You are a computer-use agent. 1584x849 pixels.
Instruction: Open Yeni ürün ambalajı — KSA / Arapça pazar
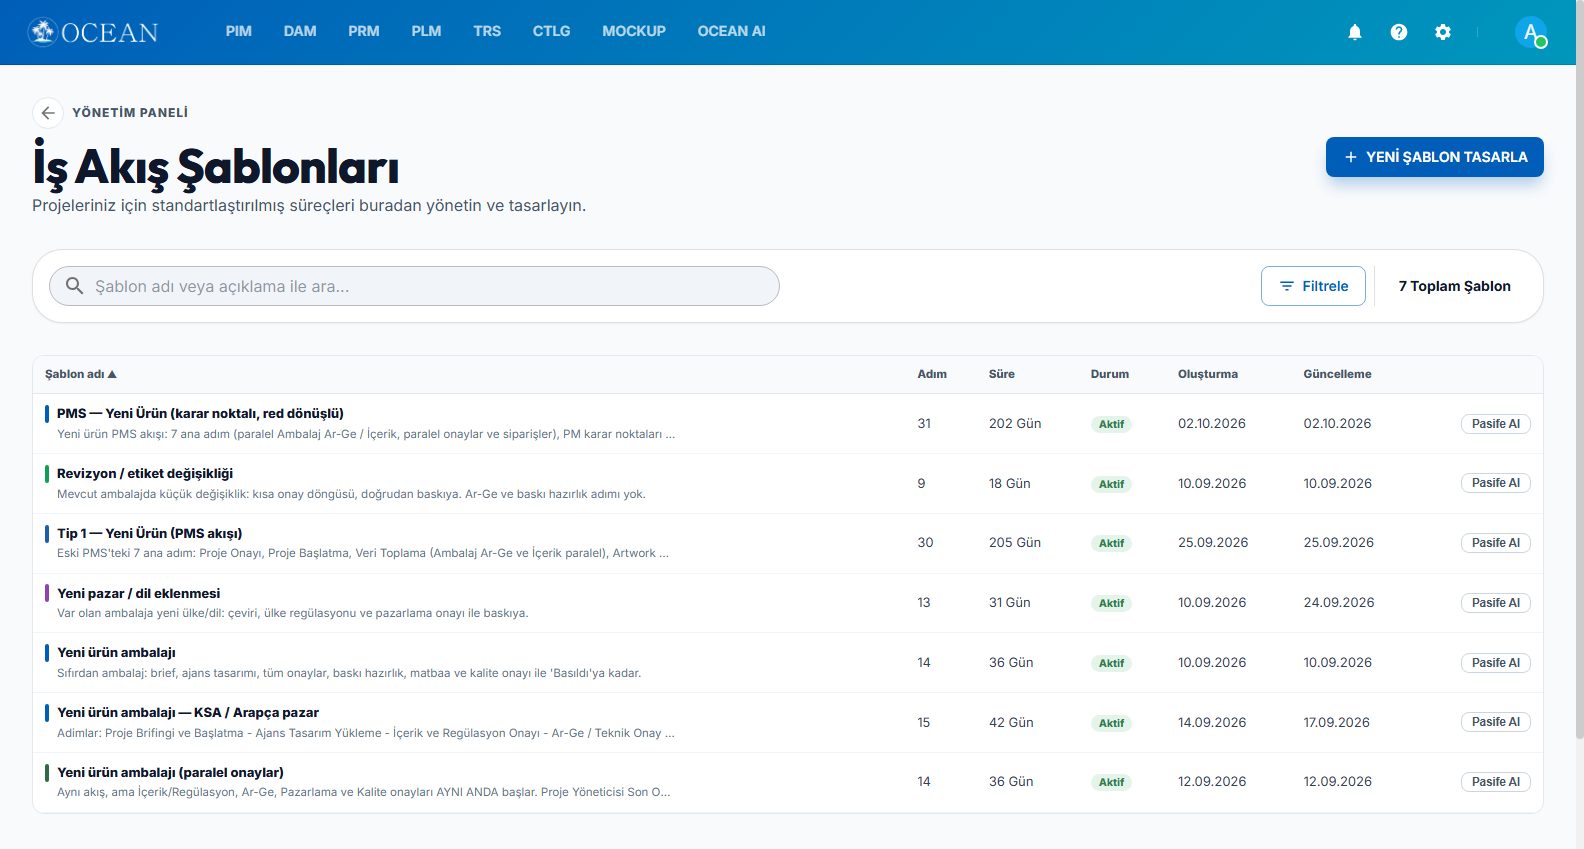point(188,712)
